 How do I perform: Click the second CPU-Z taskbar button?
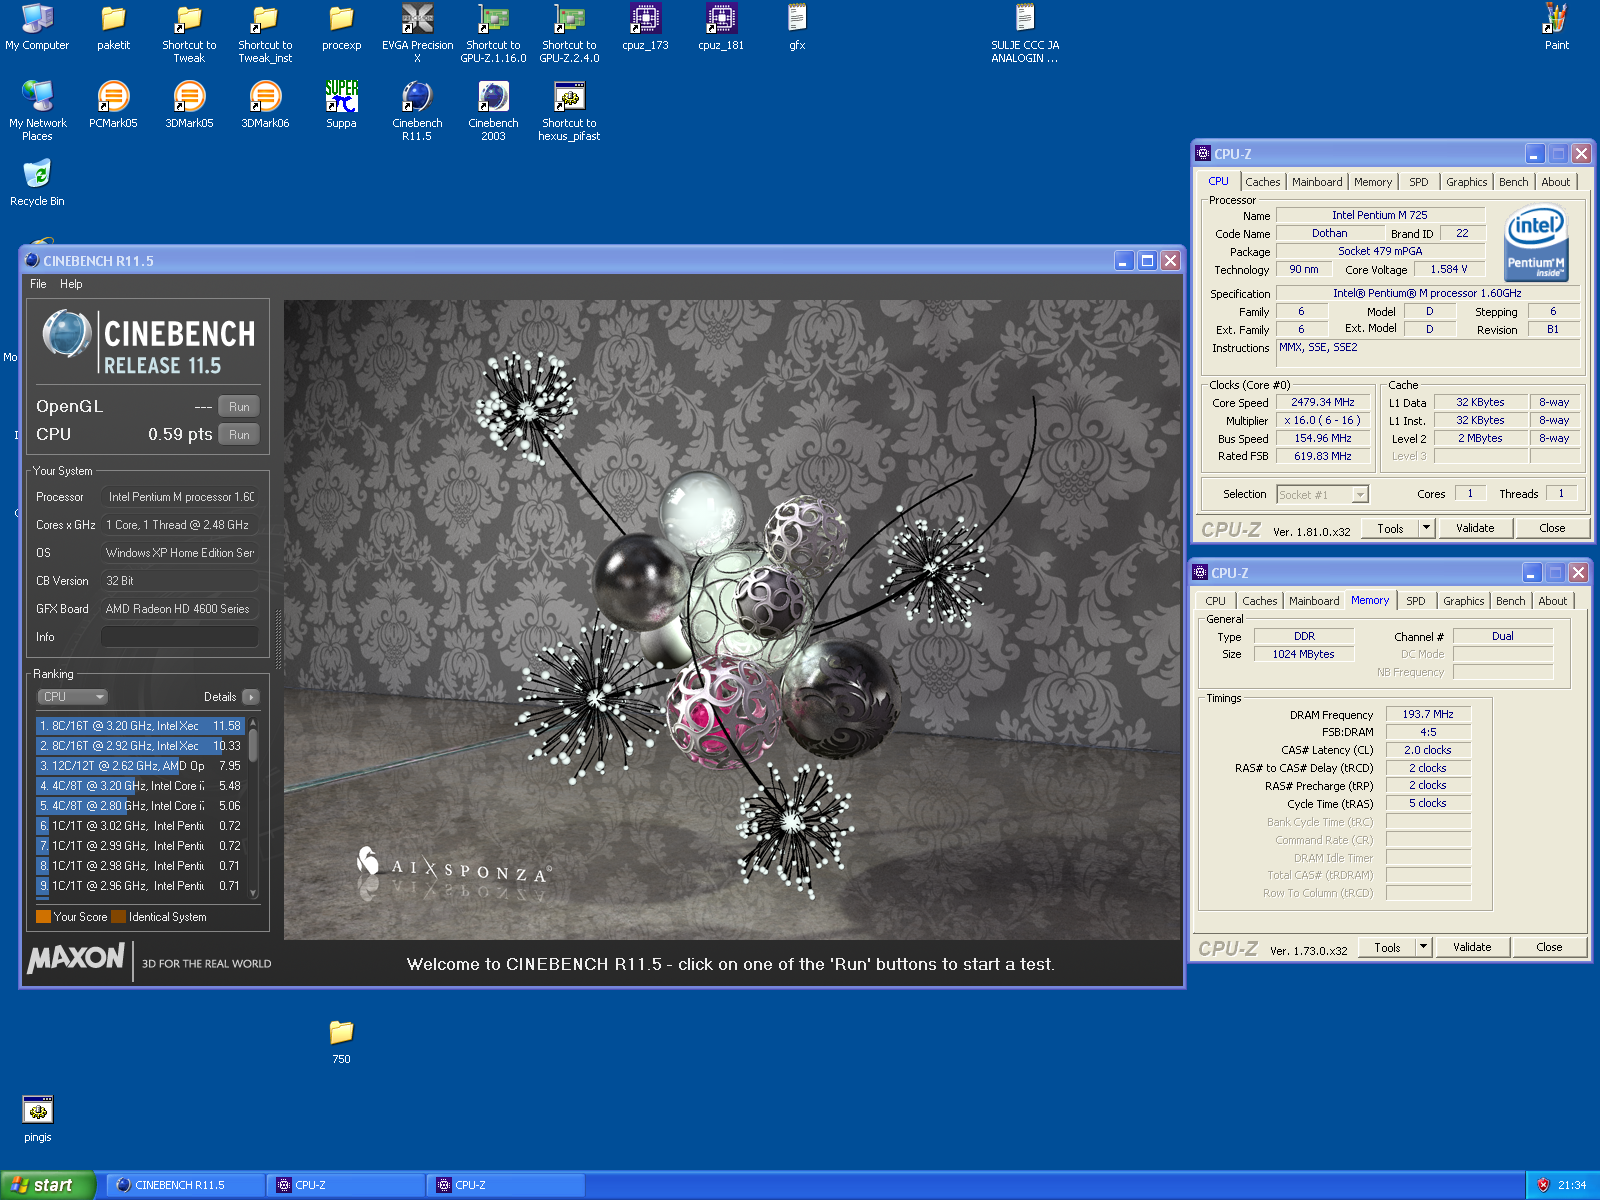(x=505, y=1185)
